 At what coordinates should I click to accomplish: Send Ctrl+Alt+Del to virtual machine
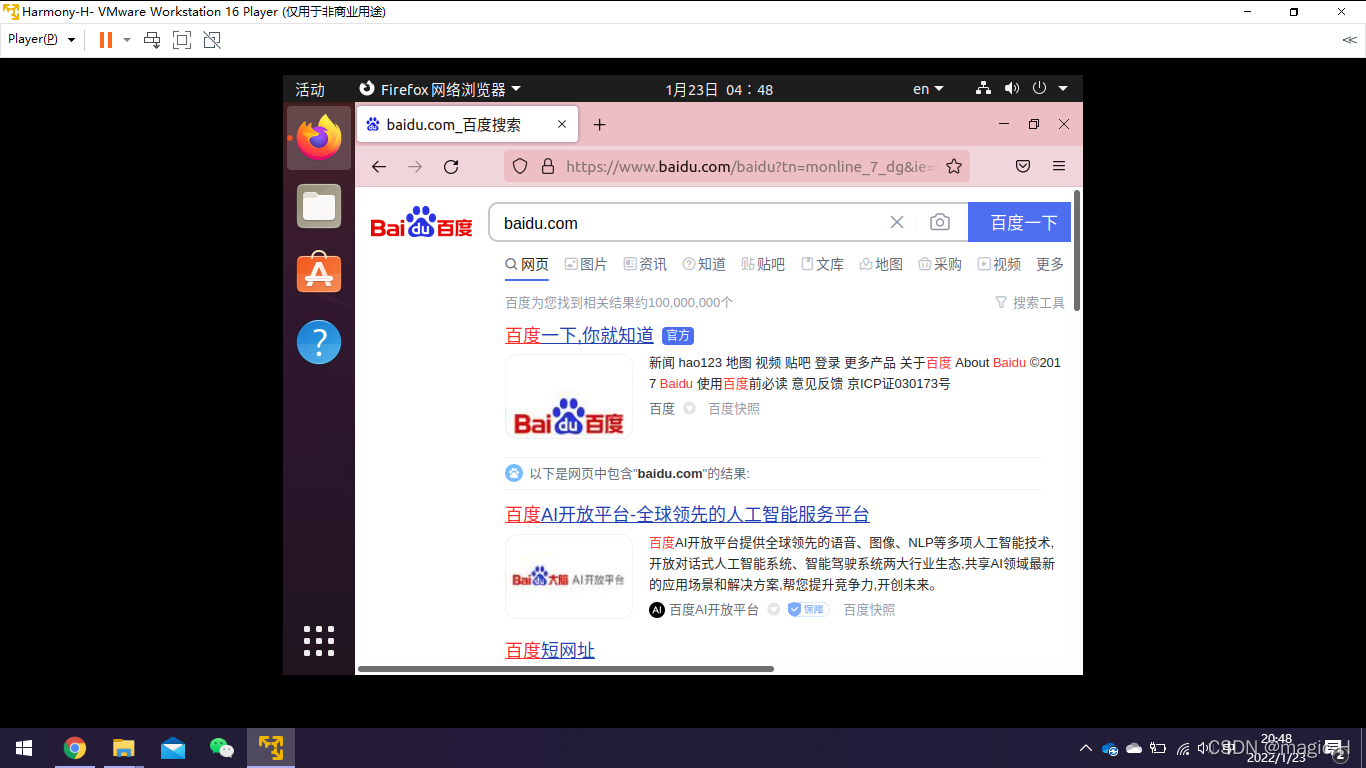[152, 40]
